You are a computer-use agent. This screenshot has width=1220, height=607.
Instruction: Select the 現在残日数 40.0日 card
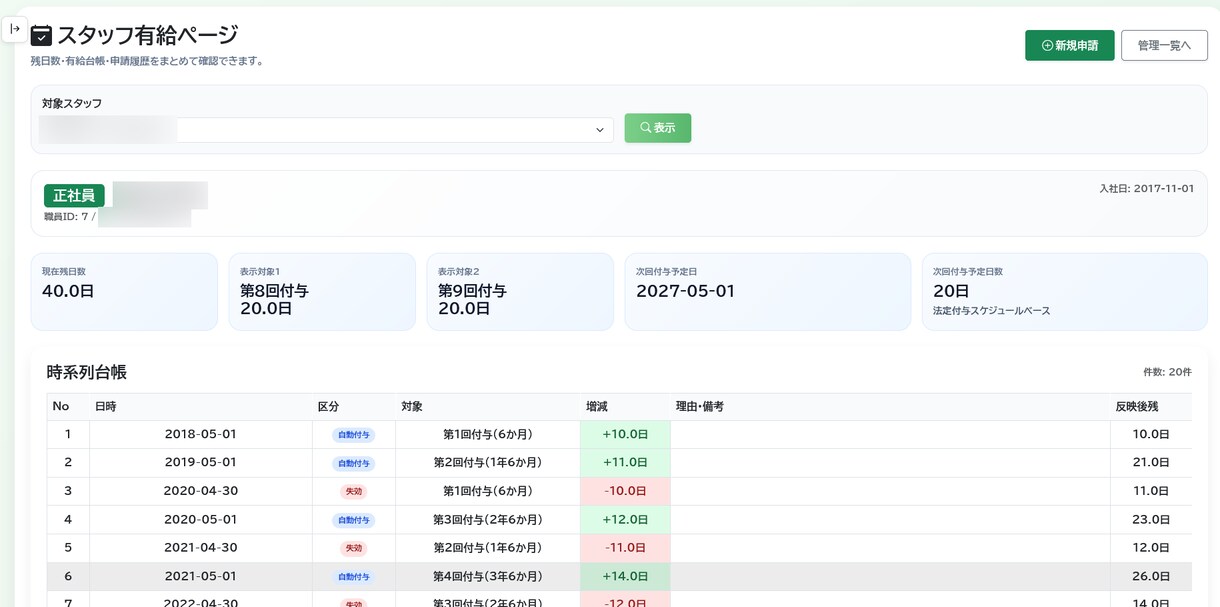tap(124, 291)
